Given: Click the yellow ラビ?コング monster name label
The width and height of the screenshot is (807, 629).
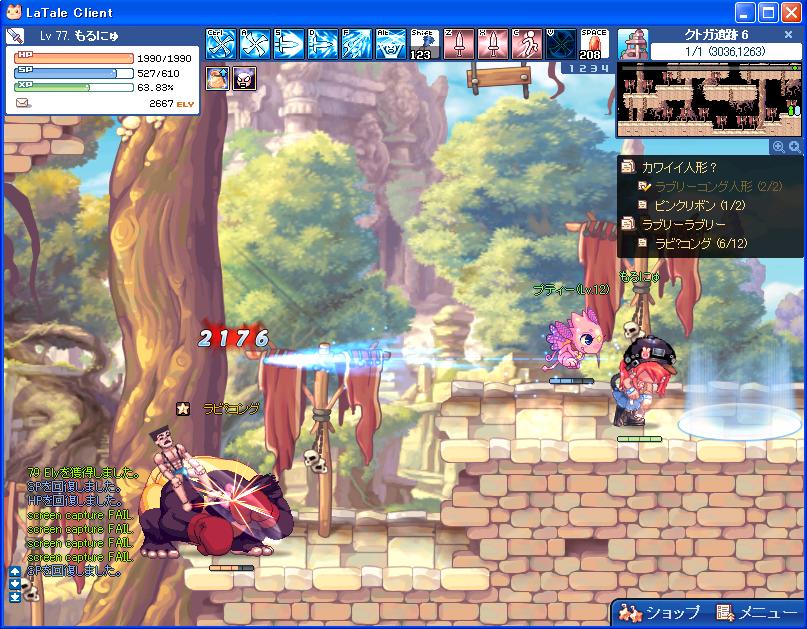Looking at the screenshot, I should pos(231,409).
